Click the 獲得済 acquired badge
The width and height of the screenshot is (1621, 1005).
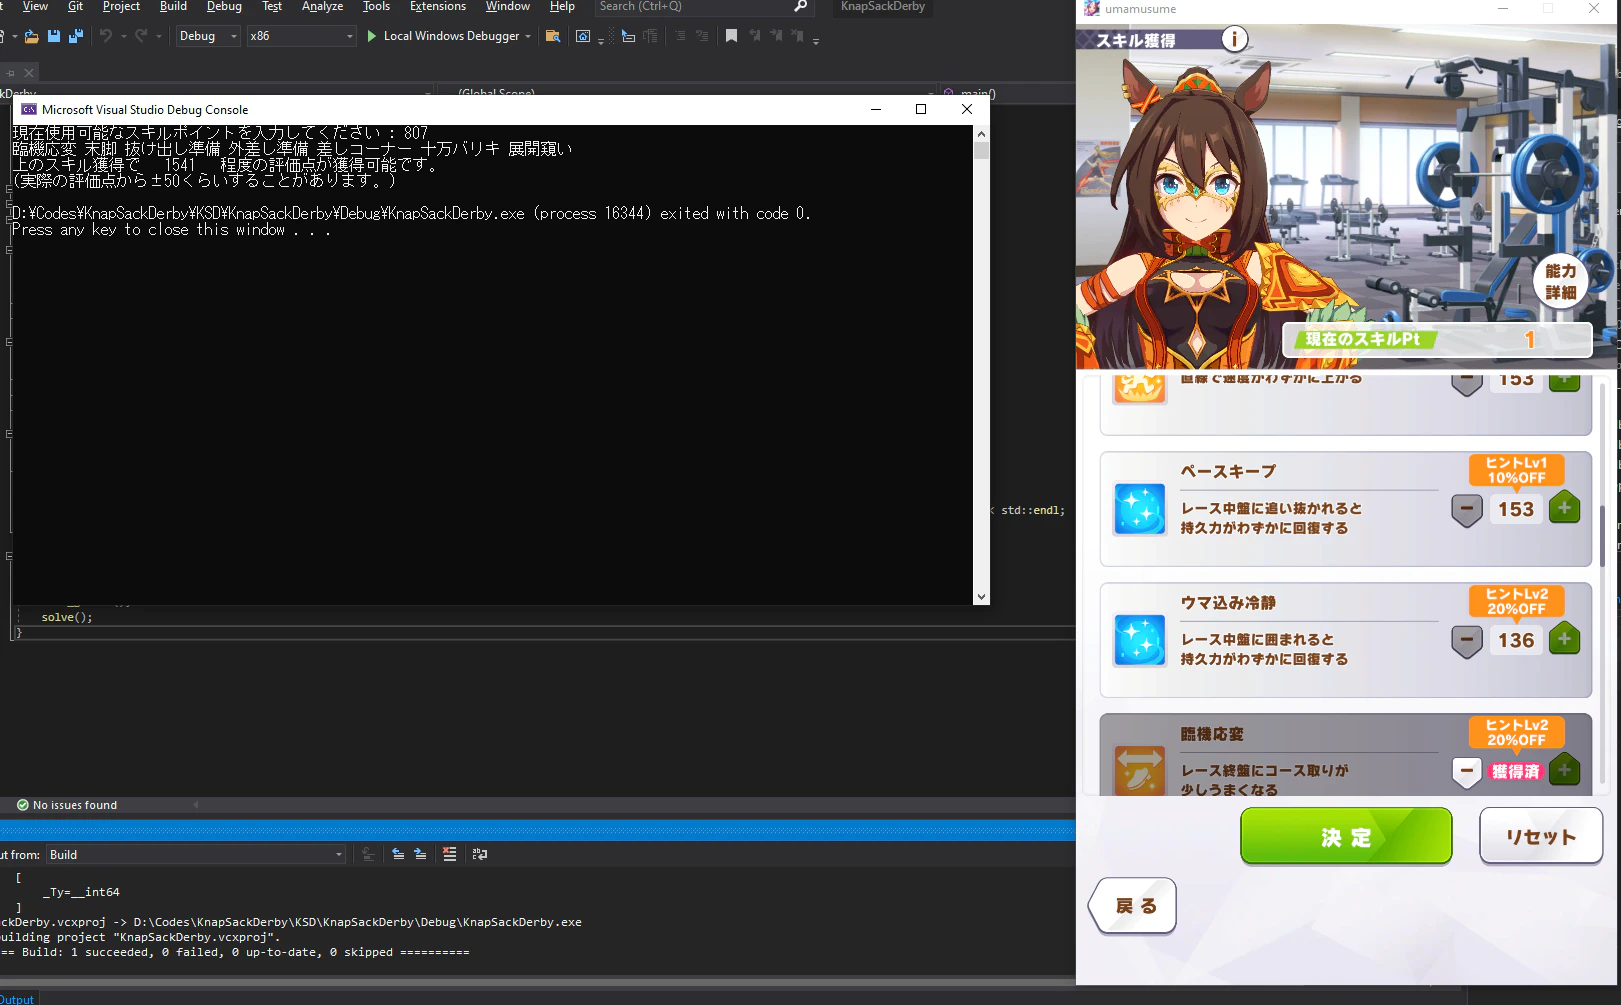pos(1516,771)
